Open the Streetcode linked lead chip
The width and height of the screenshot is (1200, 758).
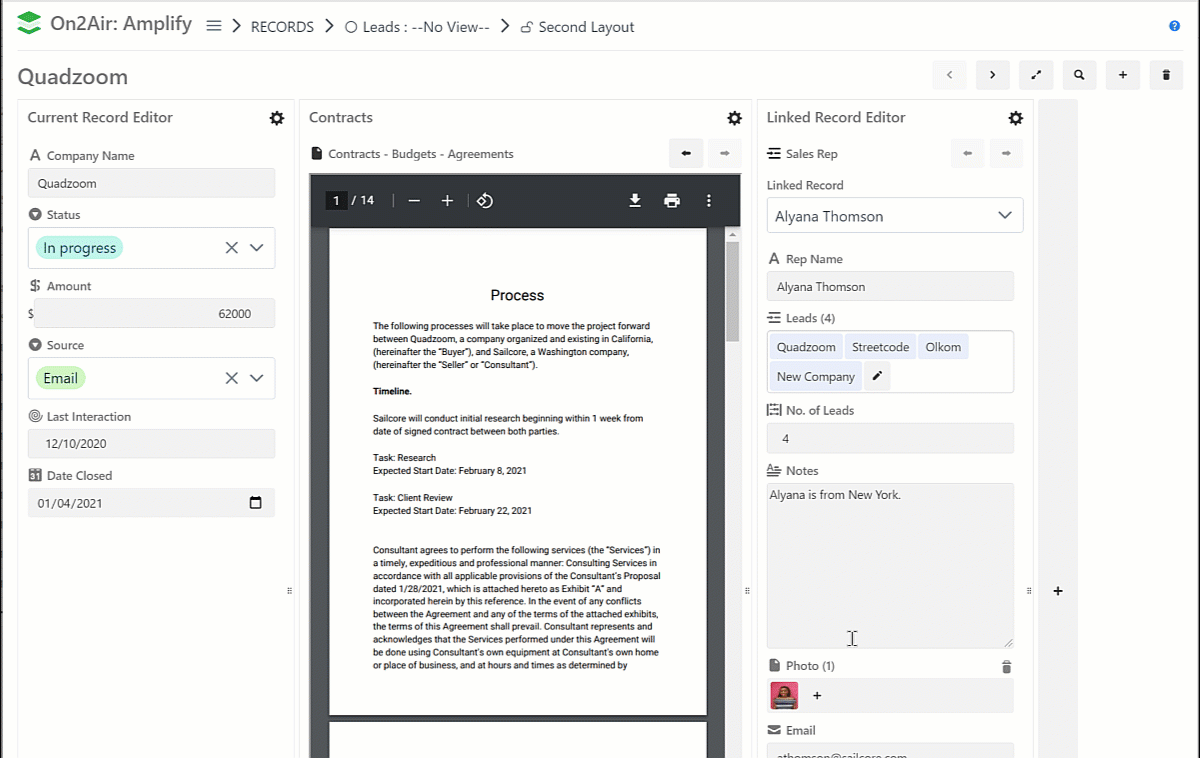pos(881,347)
